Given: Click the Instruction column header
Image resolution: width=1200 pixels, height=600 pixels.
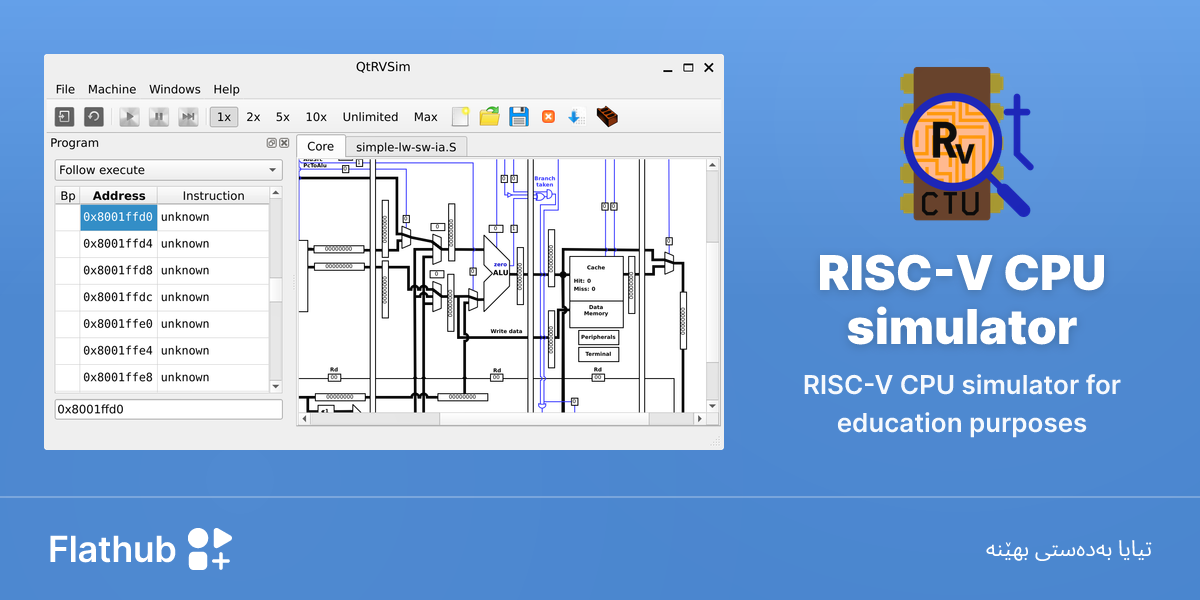Looking at the screenshot, I should 213,195.
